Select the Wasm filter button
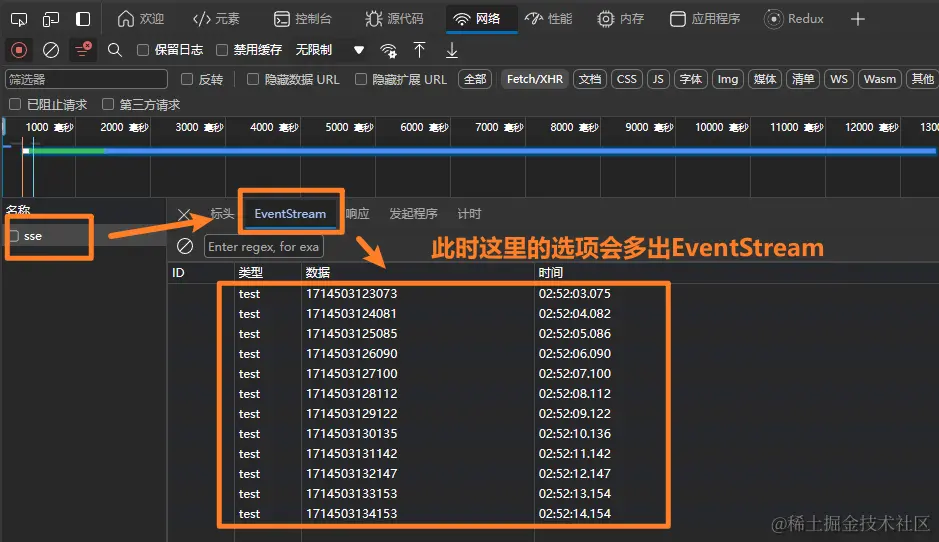The width and height of the screenshot is (939, 542). 880,79
